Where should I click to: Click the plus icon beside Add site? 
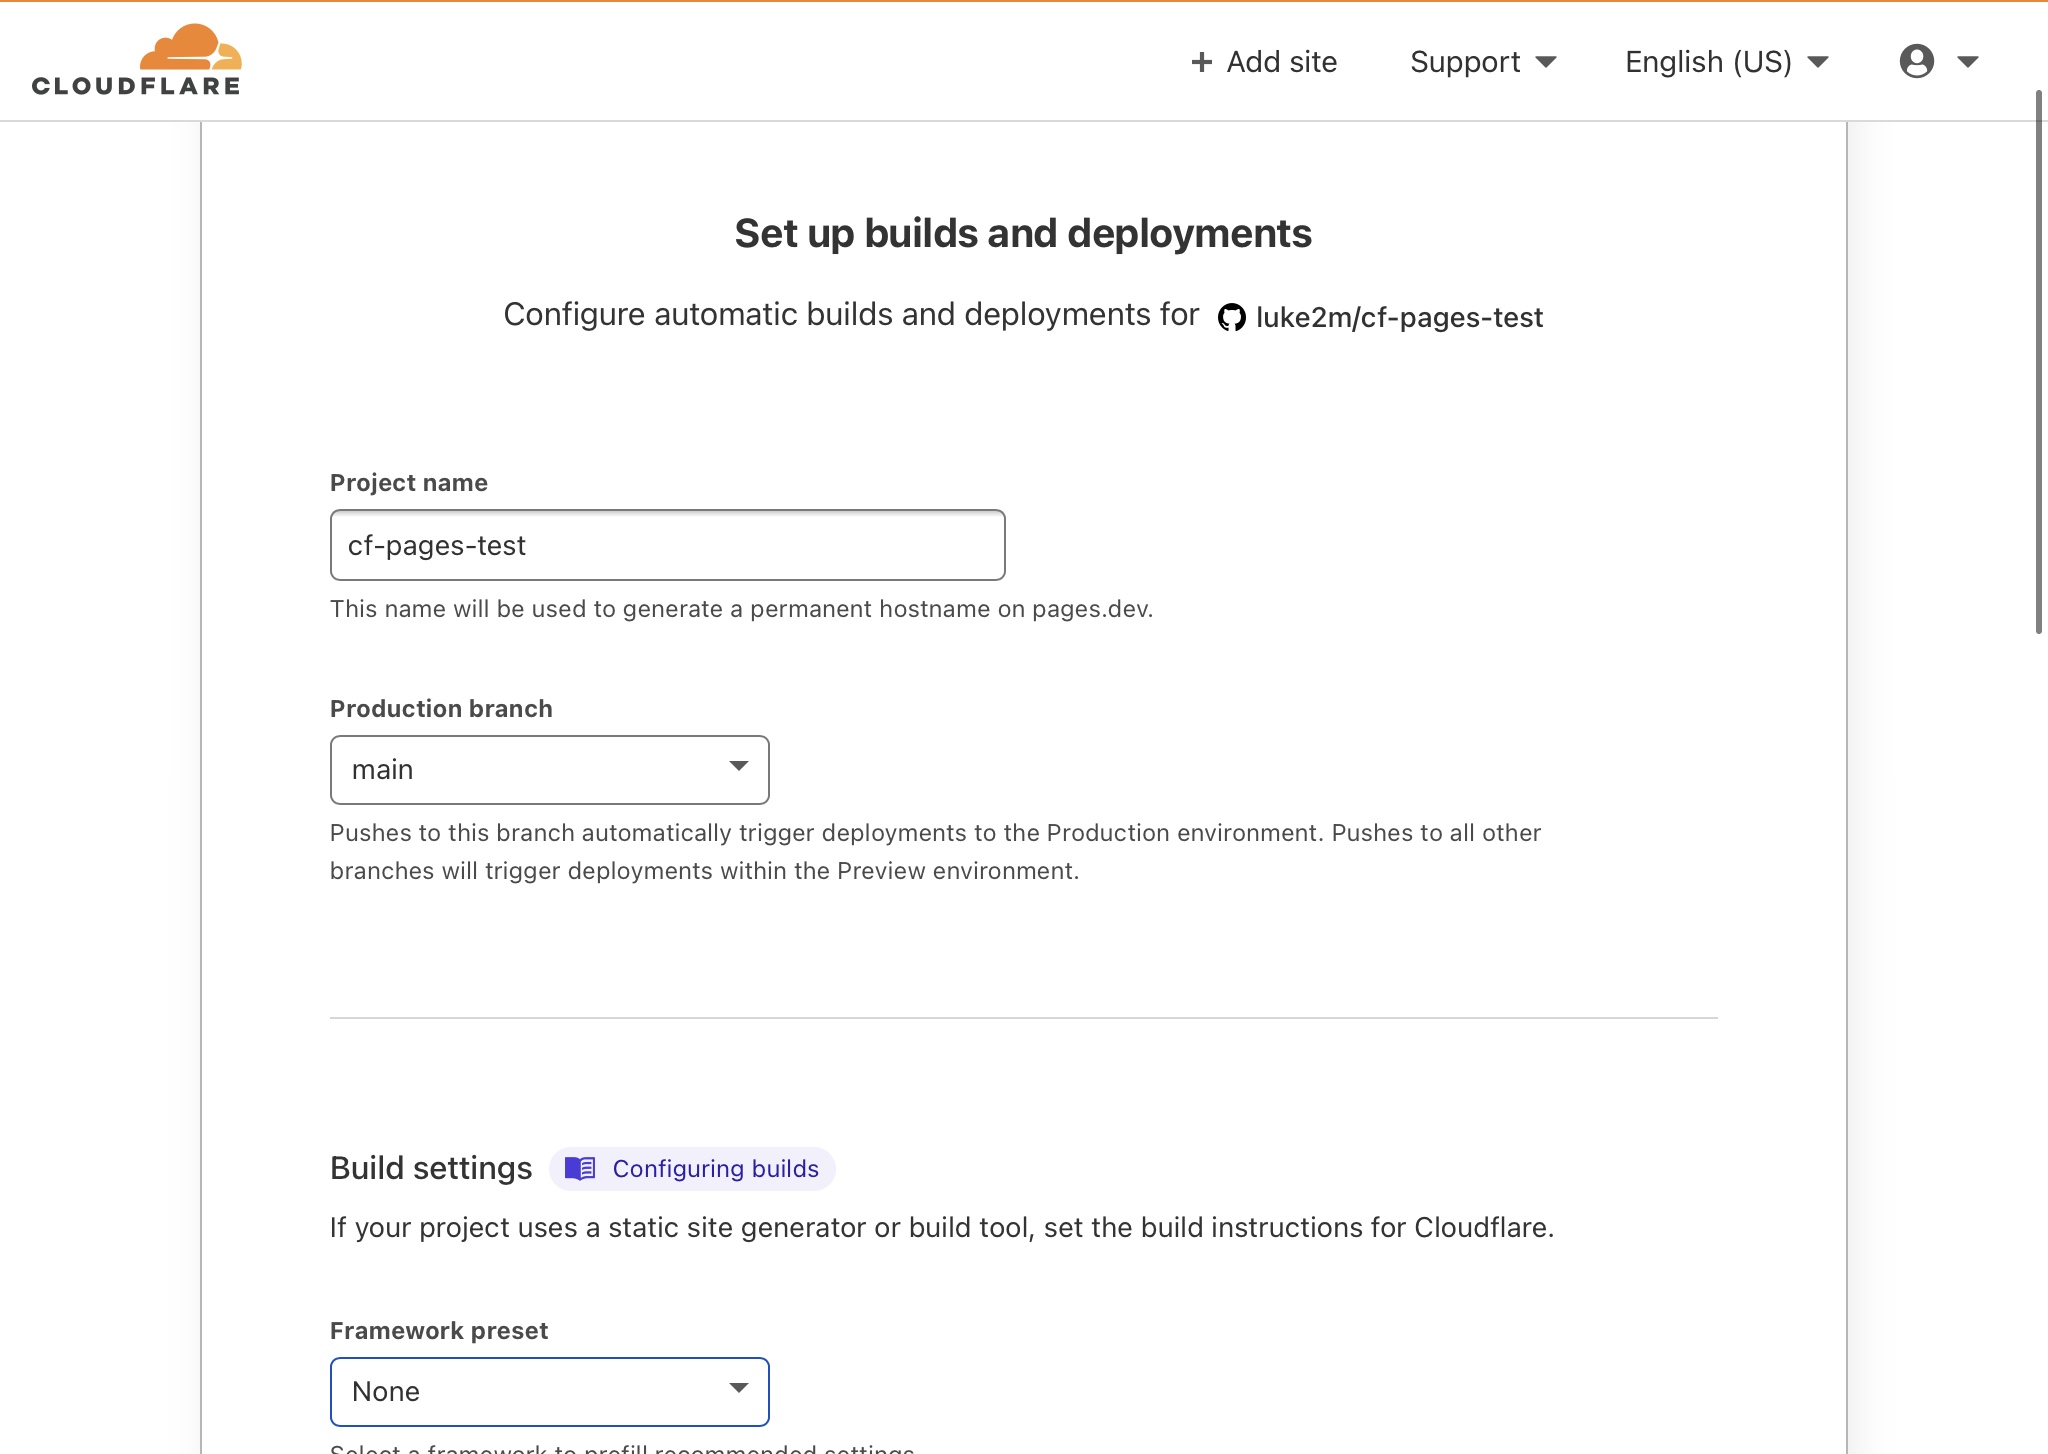point(1201,62)
